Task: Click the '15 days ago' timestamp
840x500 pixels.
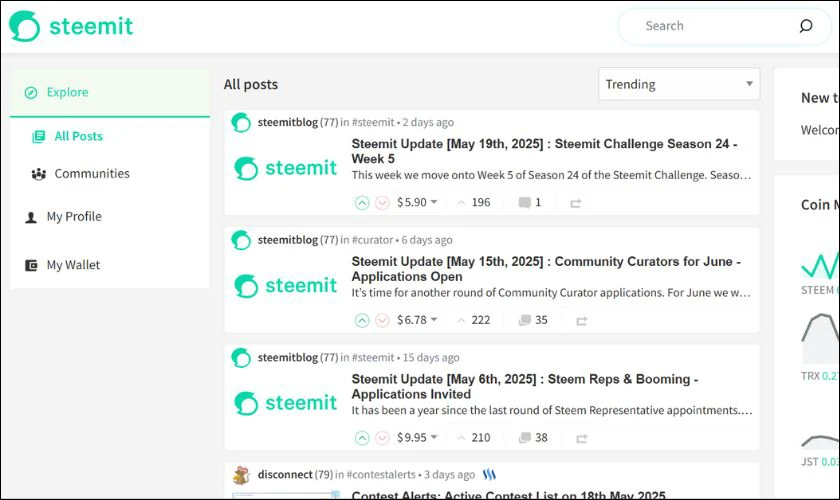Action: (x=431, y=357)
